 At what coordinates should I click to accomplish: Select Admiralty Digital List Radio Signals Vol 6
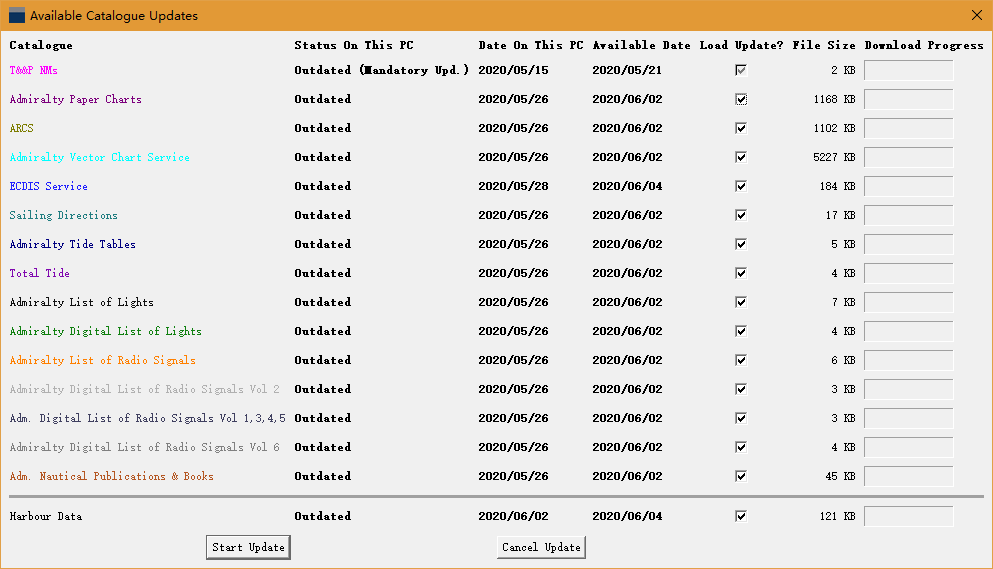click(x=144, y=447)
